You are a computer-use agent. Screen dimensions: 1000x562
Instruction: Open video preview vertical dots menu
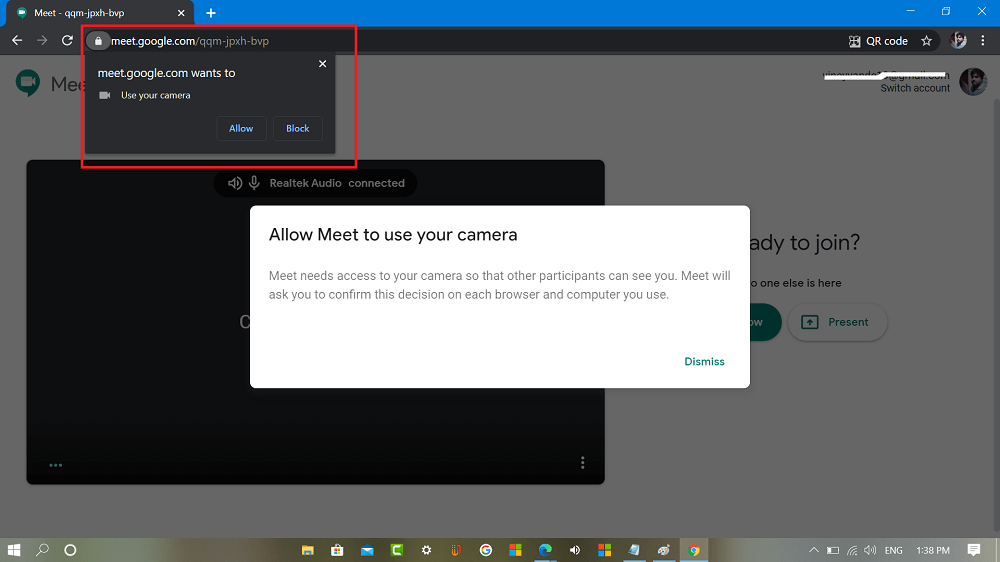coord(582,462)
